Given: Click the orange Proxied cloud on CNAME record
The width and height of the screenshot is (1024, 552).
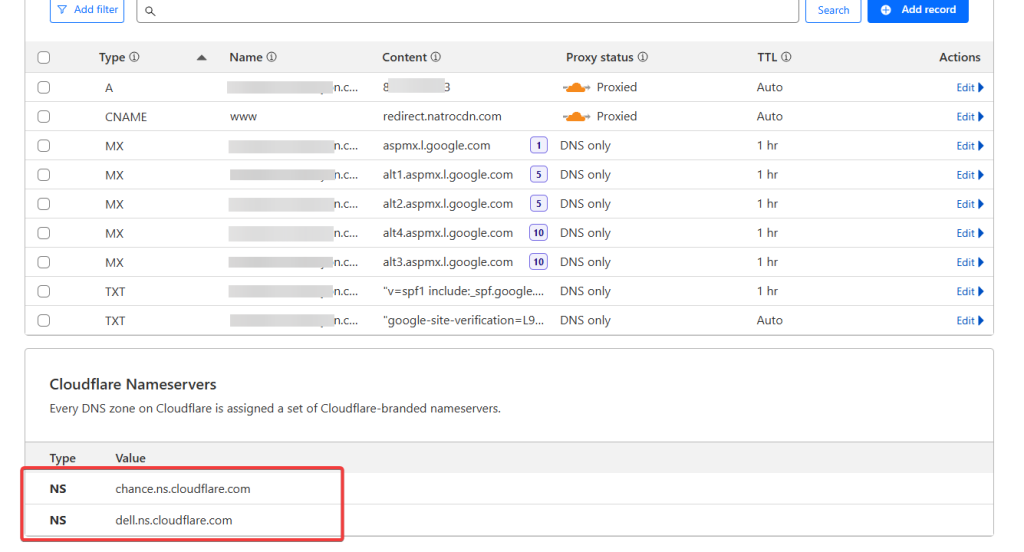Looking at the screenshot, I should pos(576,116).
